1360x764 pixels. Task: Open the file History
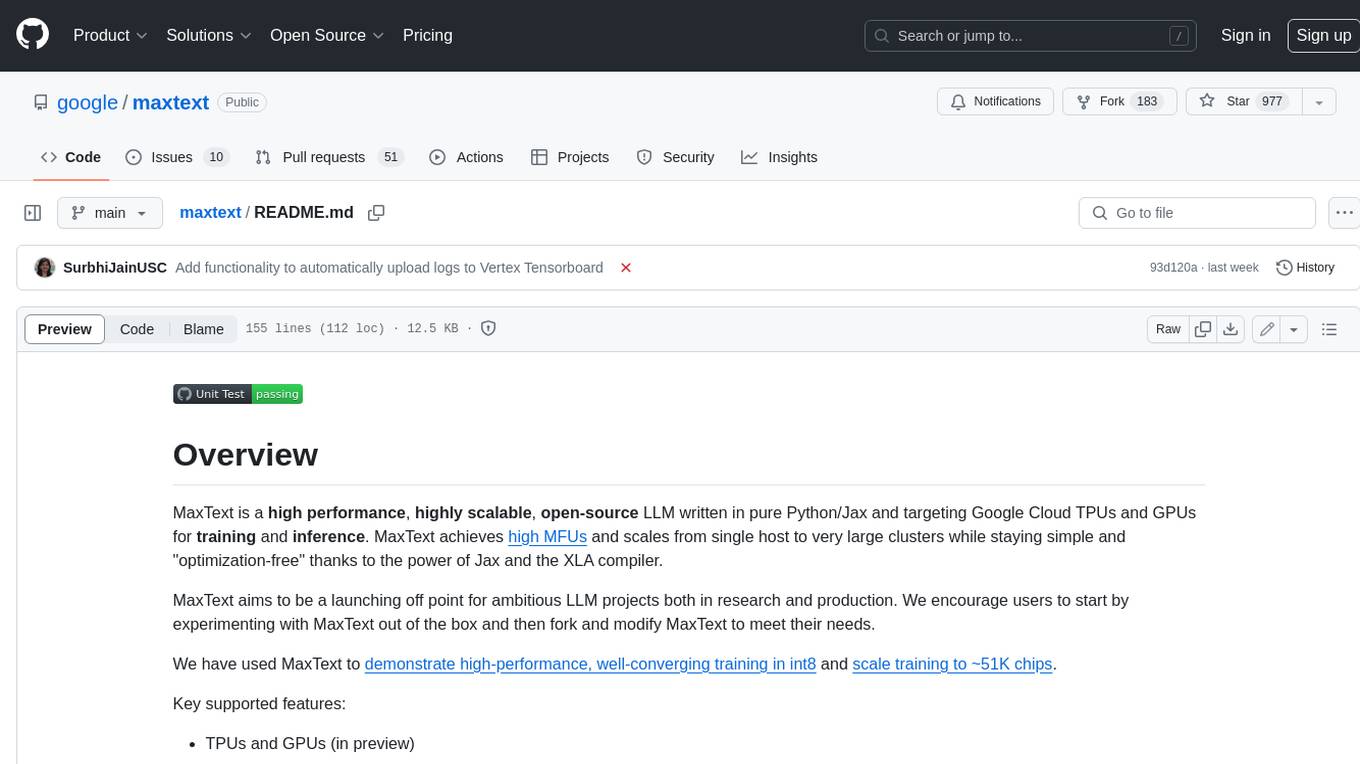(x=1305, y=268)
